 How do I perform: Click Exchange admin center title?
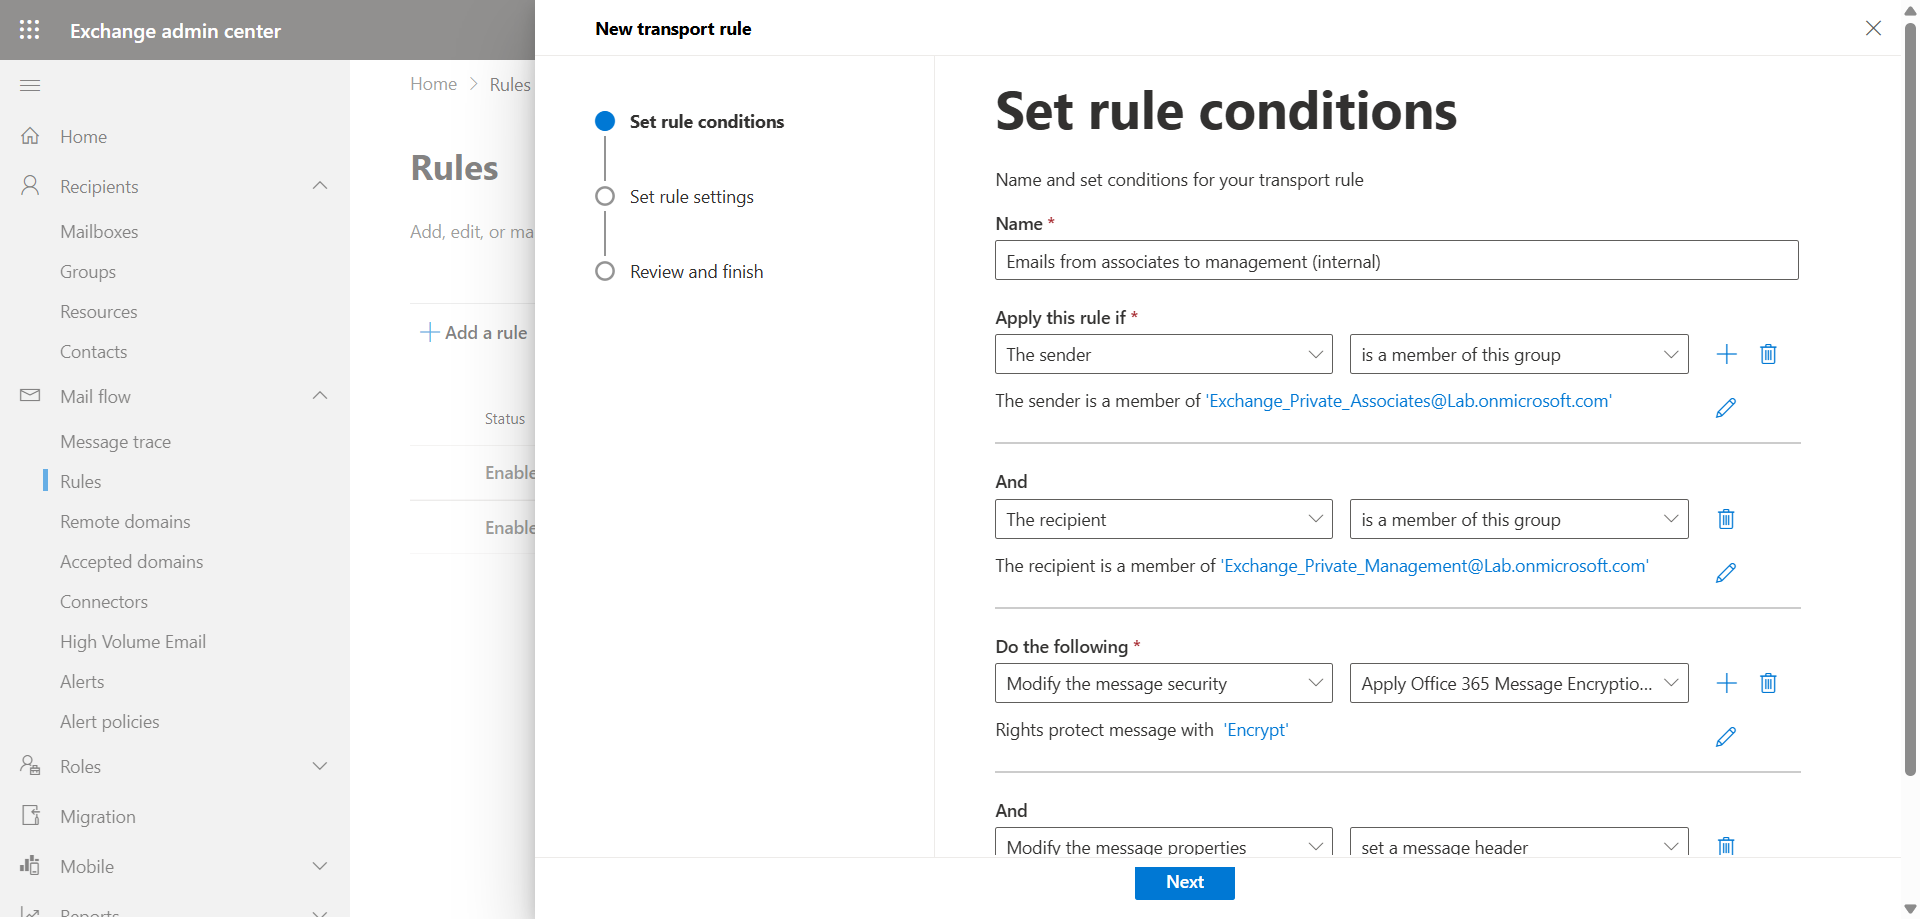[175, 30]
